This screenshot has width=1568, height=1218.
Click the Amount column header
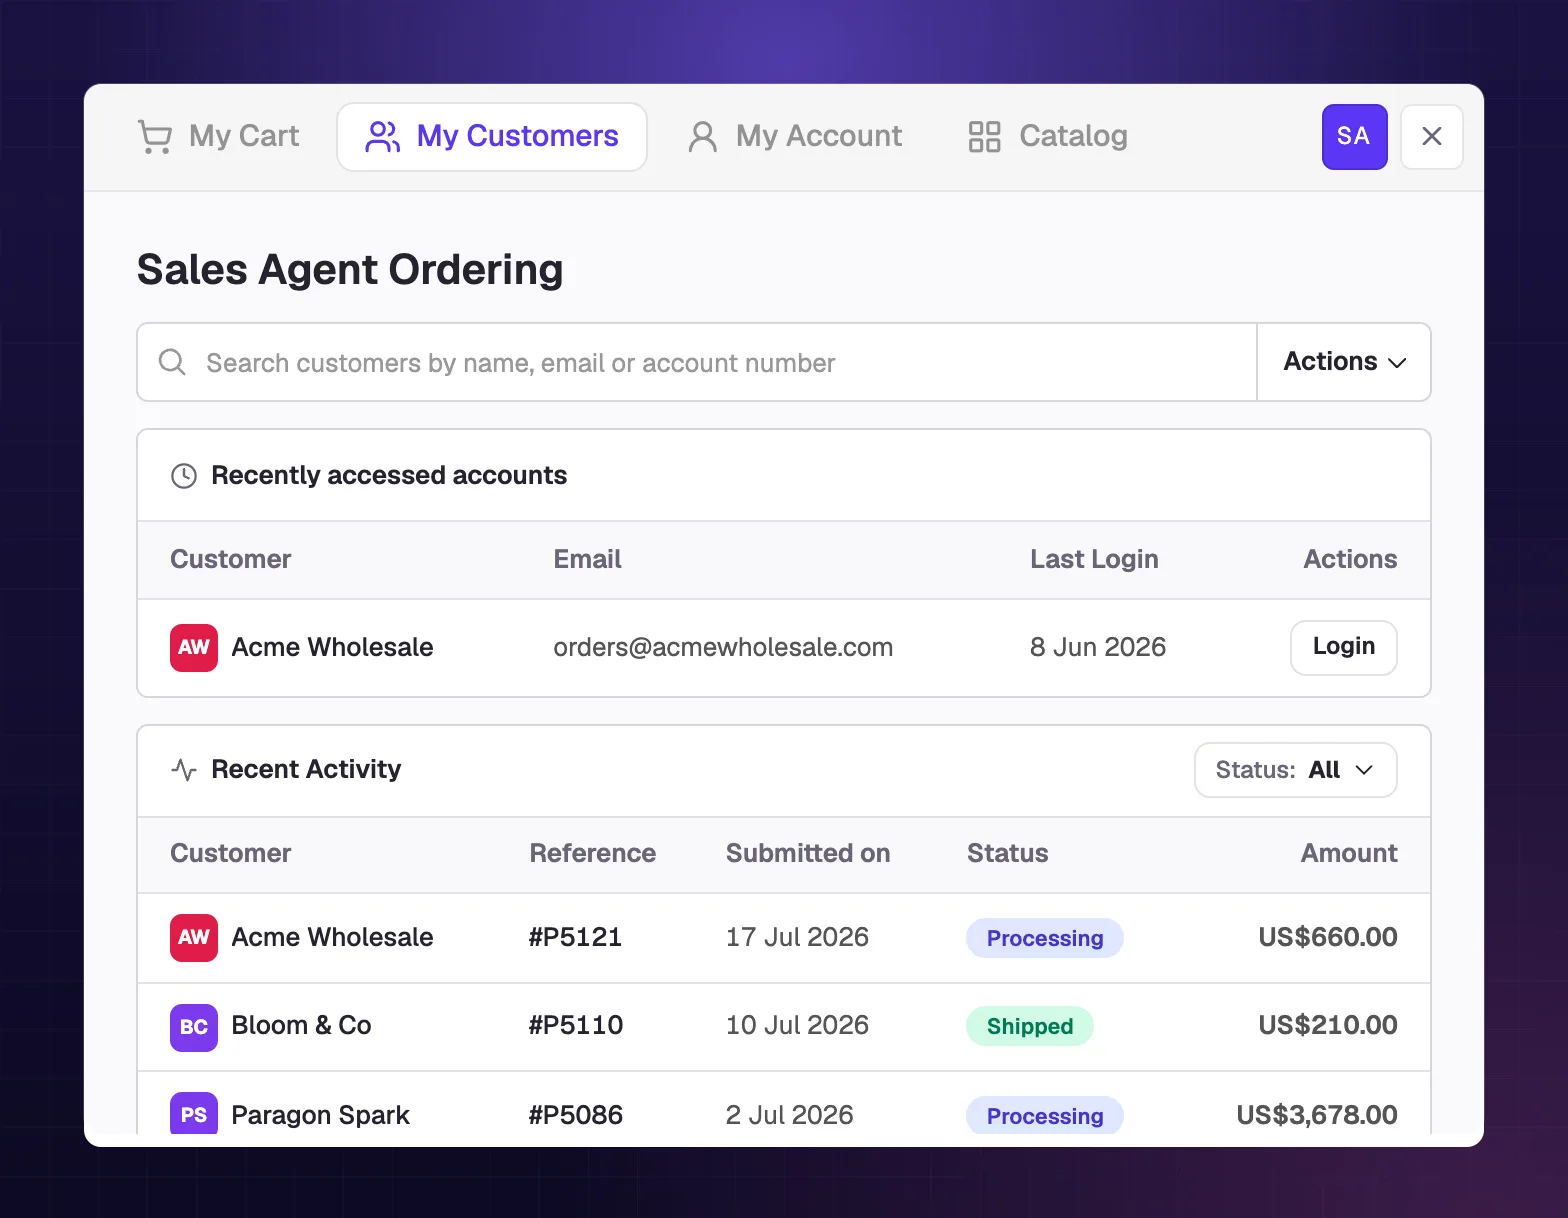1349,853
